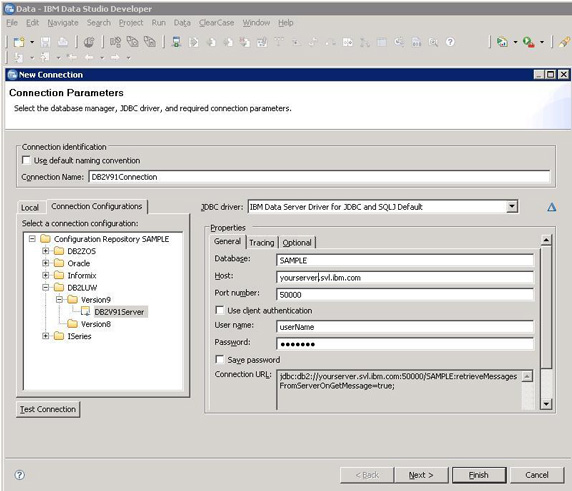The height and width of the screenshot is (491, 572).
Task: Open the JDBC driver dropdown
Action: pyautogui.click(x=512, y=206)
